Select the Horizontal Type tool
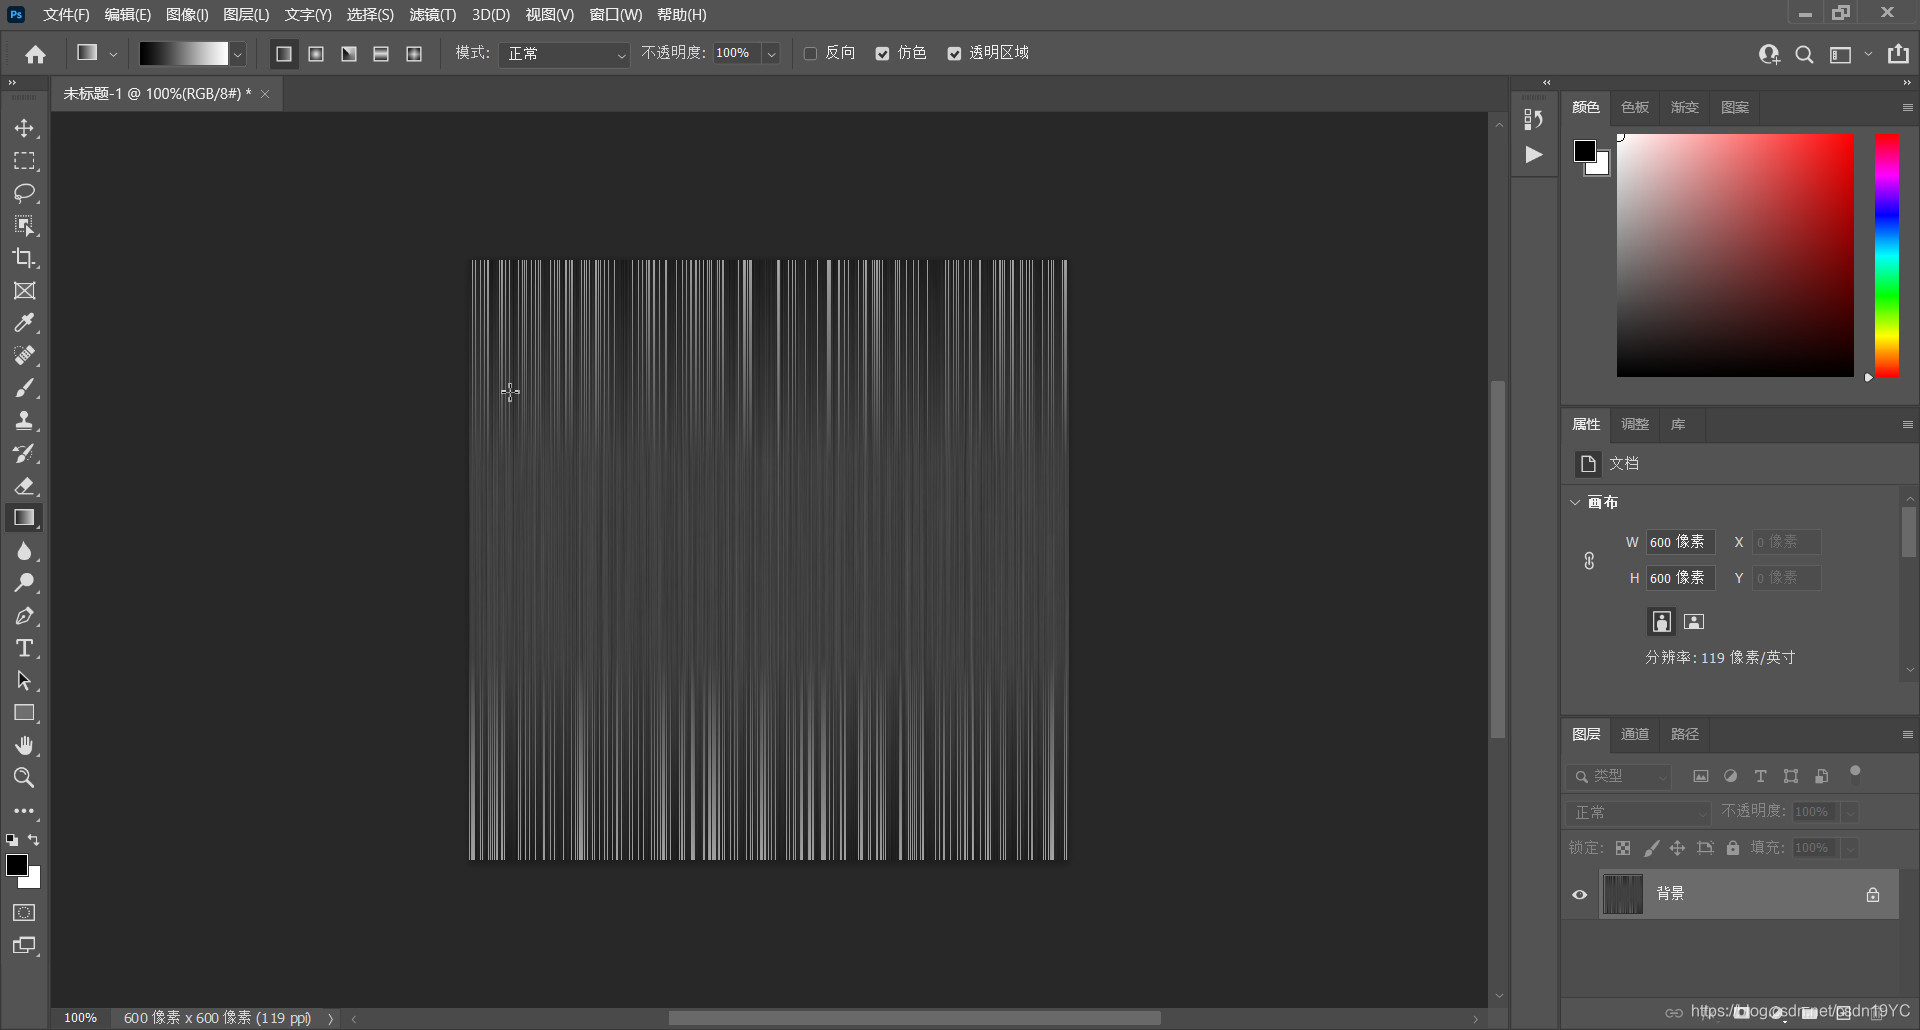 24,648
